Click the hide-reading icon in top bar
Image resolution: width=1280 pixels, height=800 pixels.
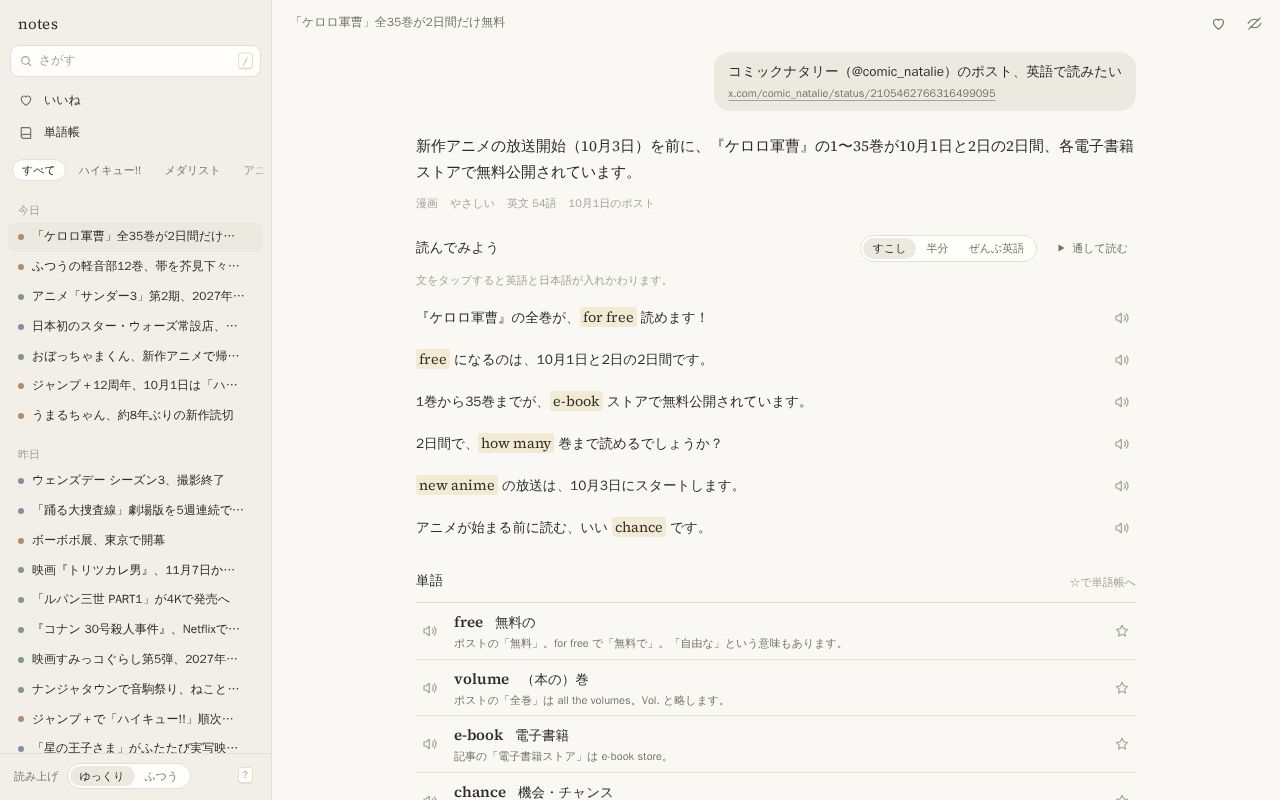click(1254, 24)
